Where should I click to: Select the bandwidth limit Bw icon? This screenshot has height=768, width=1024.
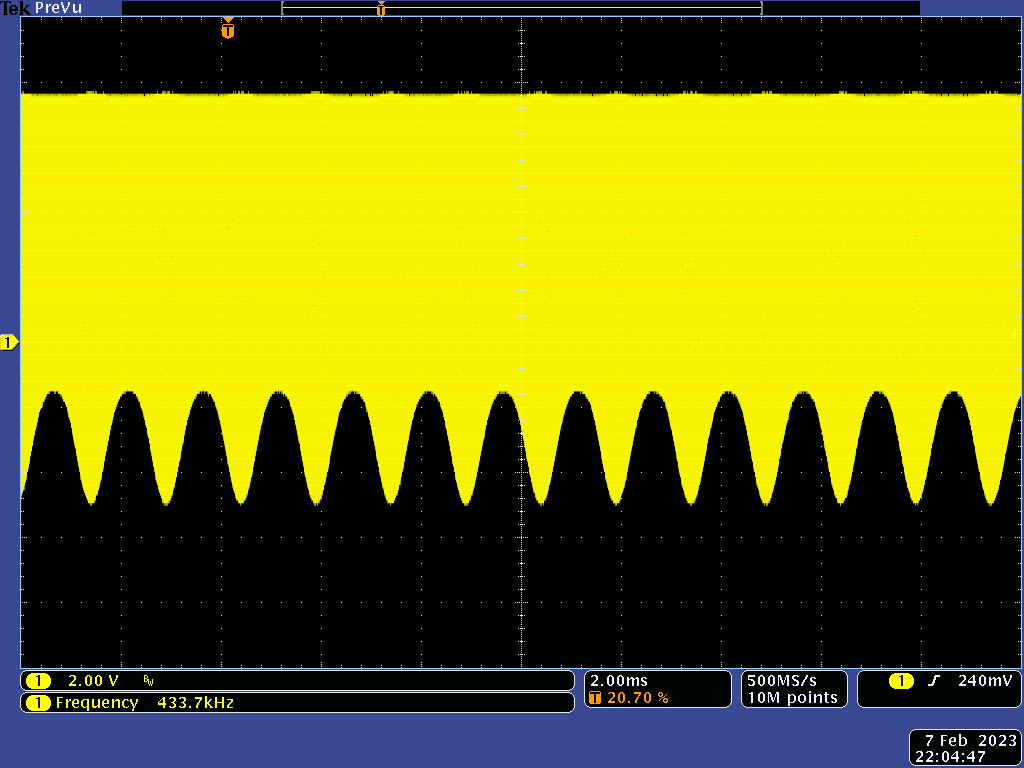point(148,681)
